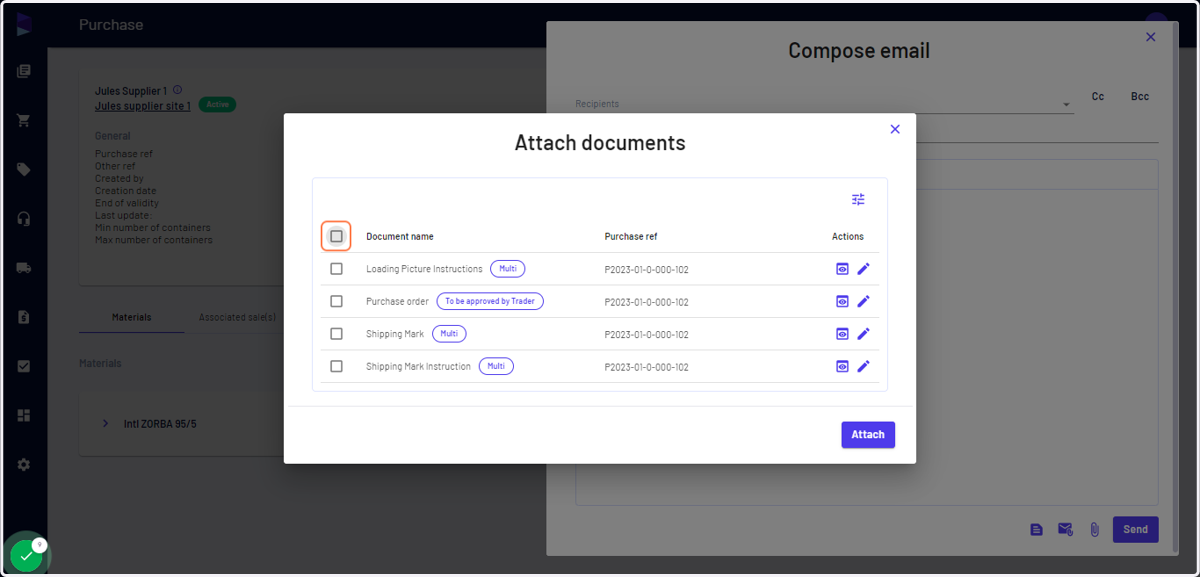1200x577 pixels.
Task: Open the Recipients dropdown arrow
Action: pyautogui.click(x=1066, y=105)
